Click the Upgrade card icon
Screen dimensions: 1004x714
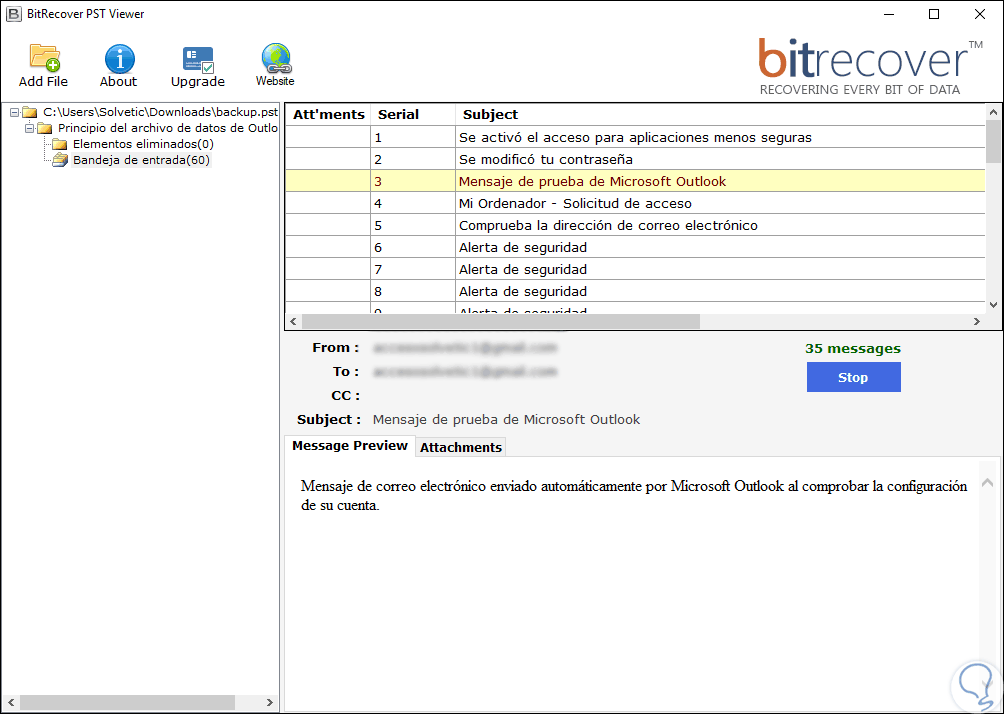(198, 60)
